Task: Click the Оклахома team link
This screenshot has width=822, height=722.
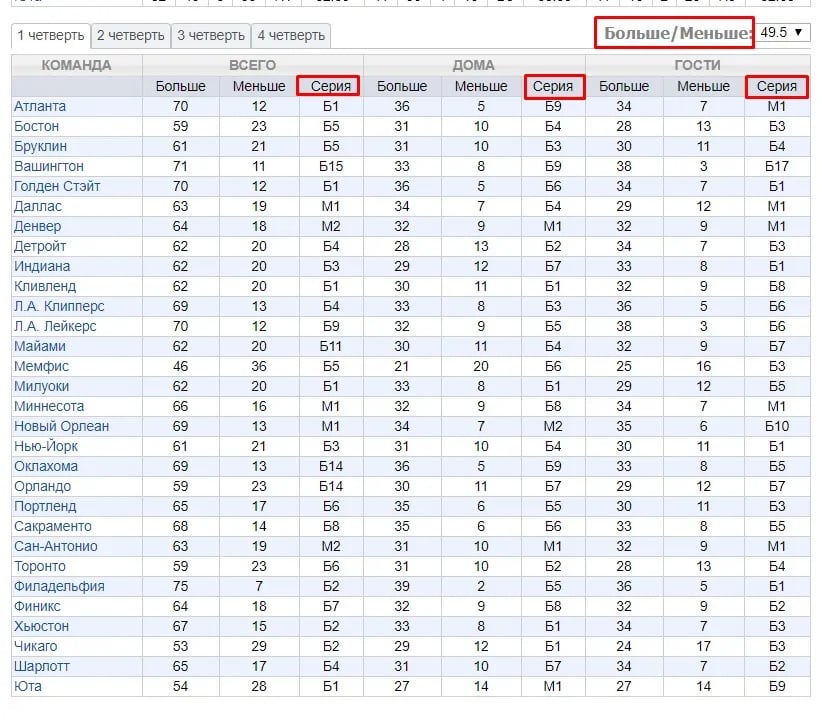Action: (x=46, y=466)
